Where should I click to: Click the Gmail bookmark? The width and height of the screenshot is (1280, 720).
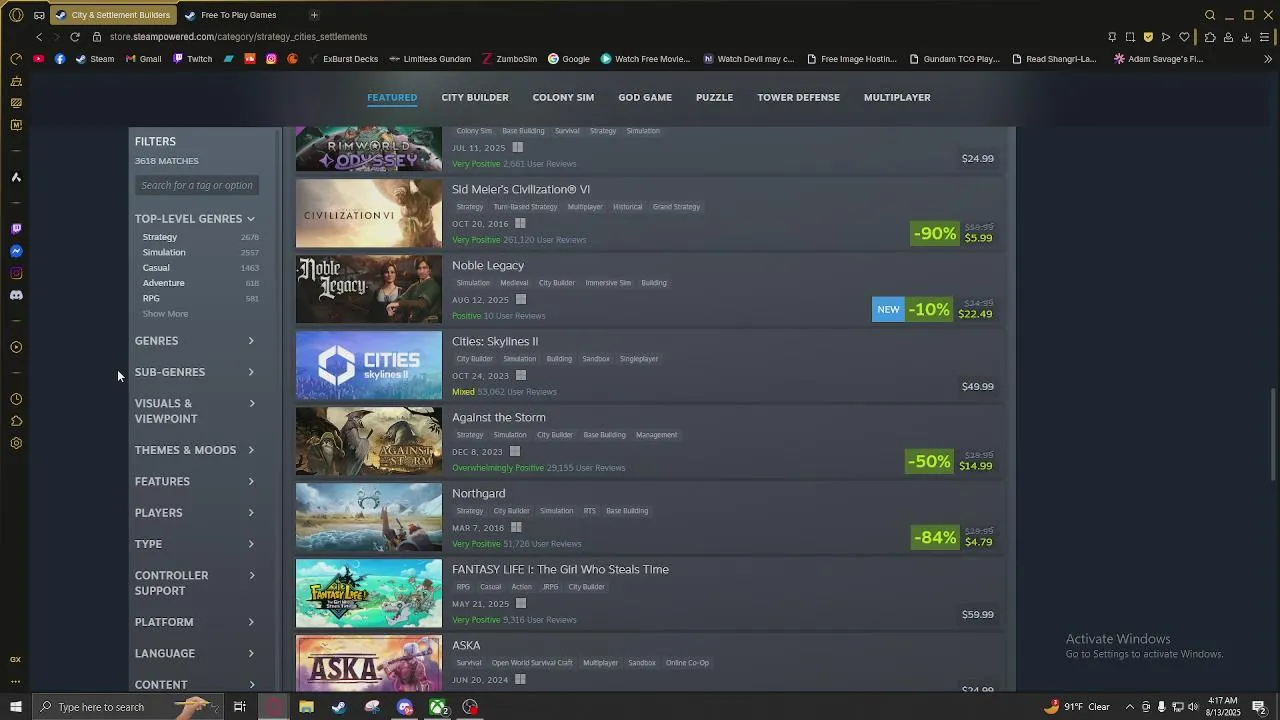(x=143, y=59)
